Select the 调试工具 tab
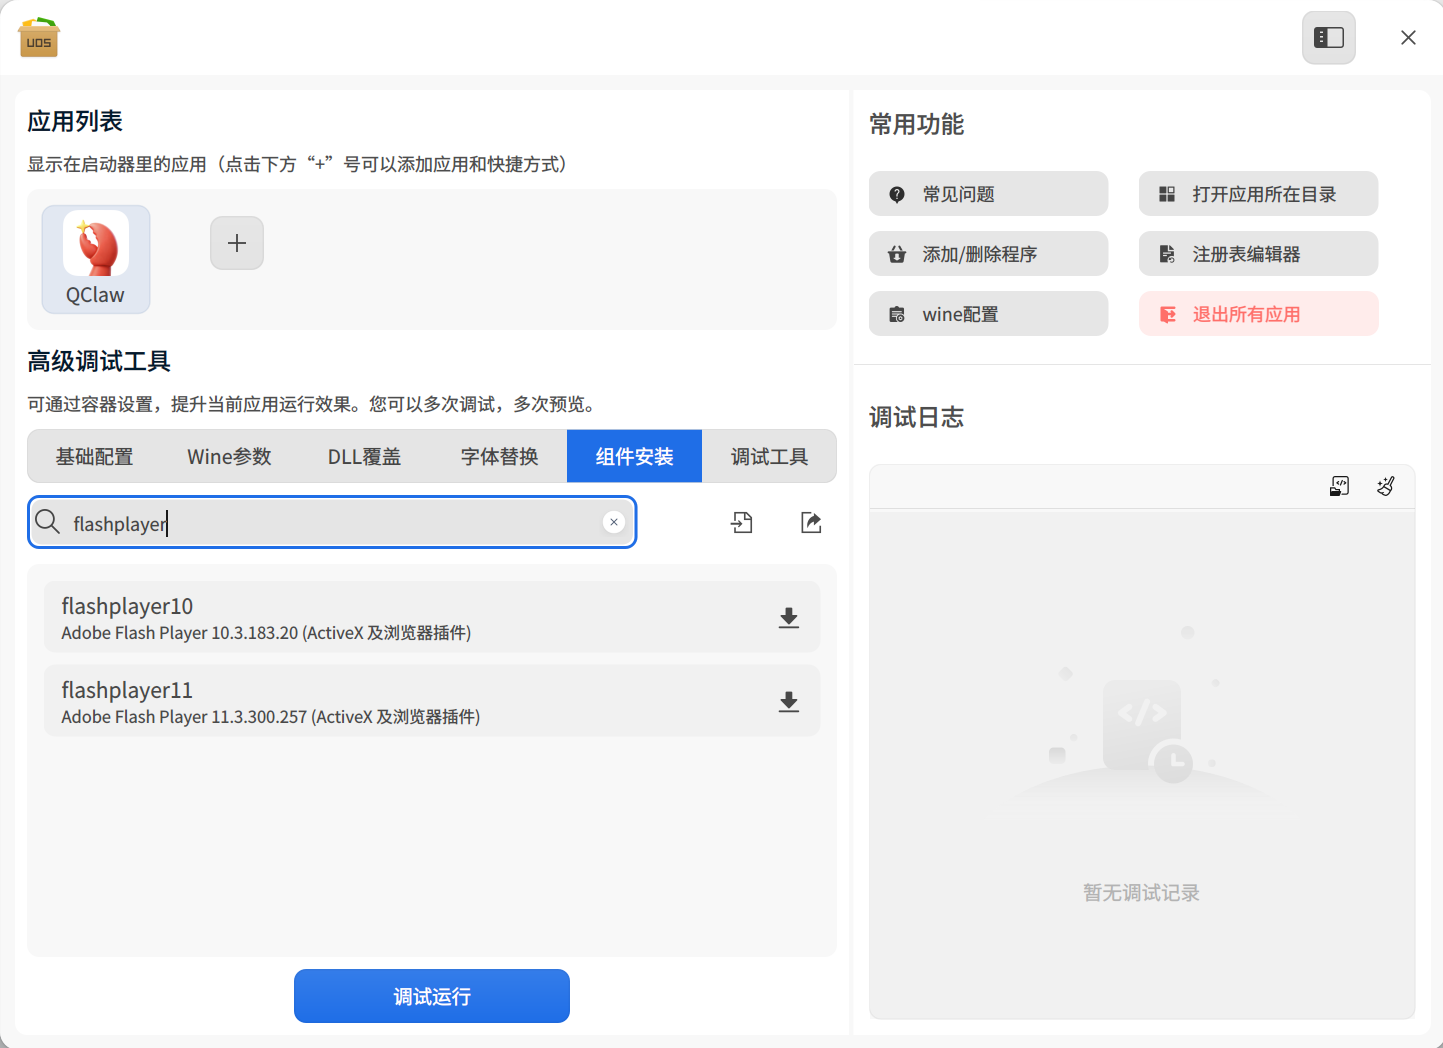 (769, 456)
